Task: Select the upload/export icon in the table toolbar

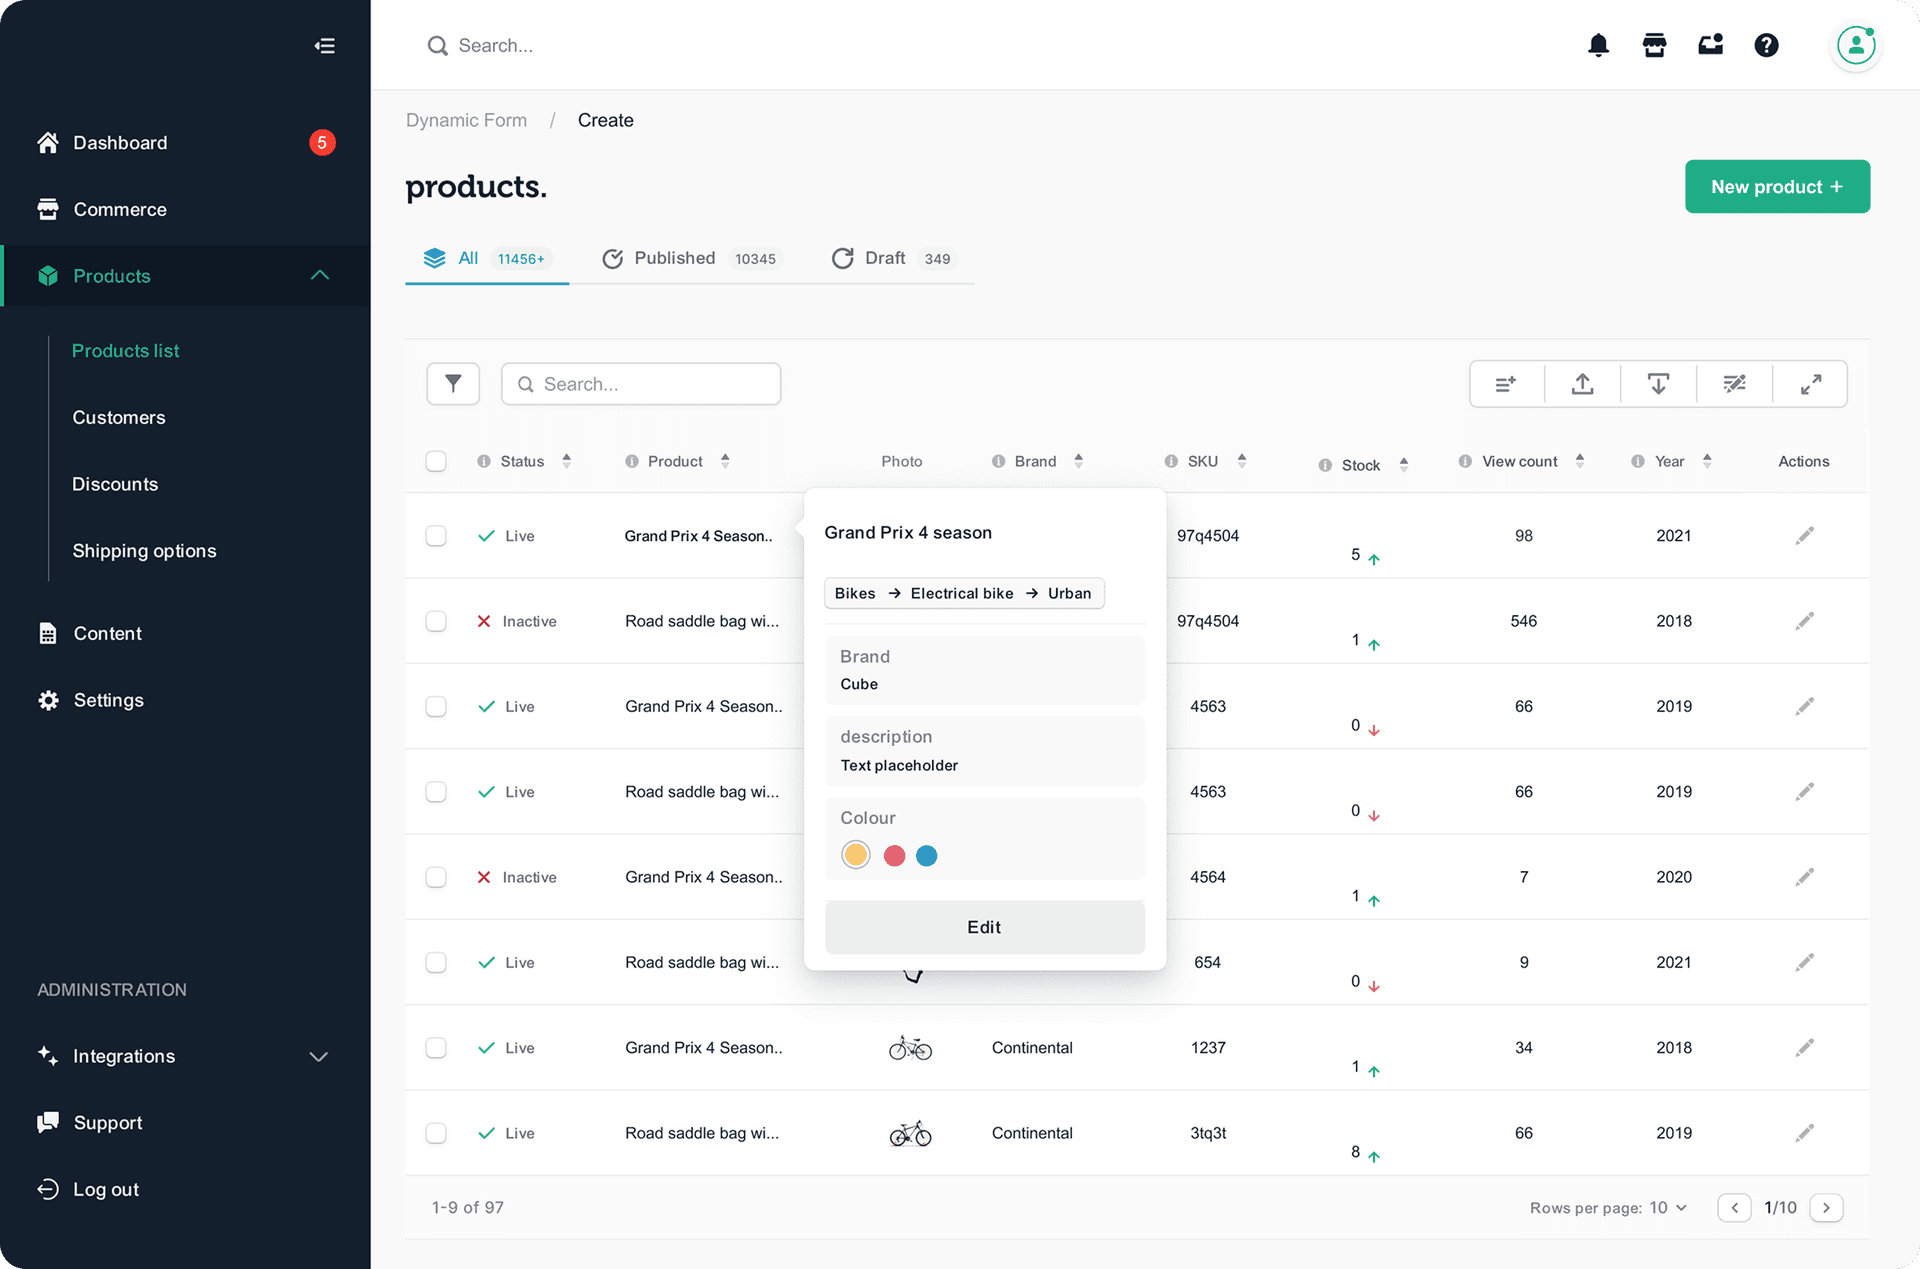Action: [x=1582, y=383]
